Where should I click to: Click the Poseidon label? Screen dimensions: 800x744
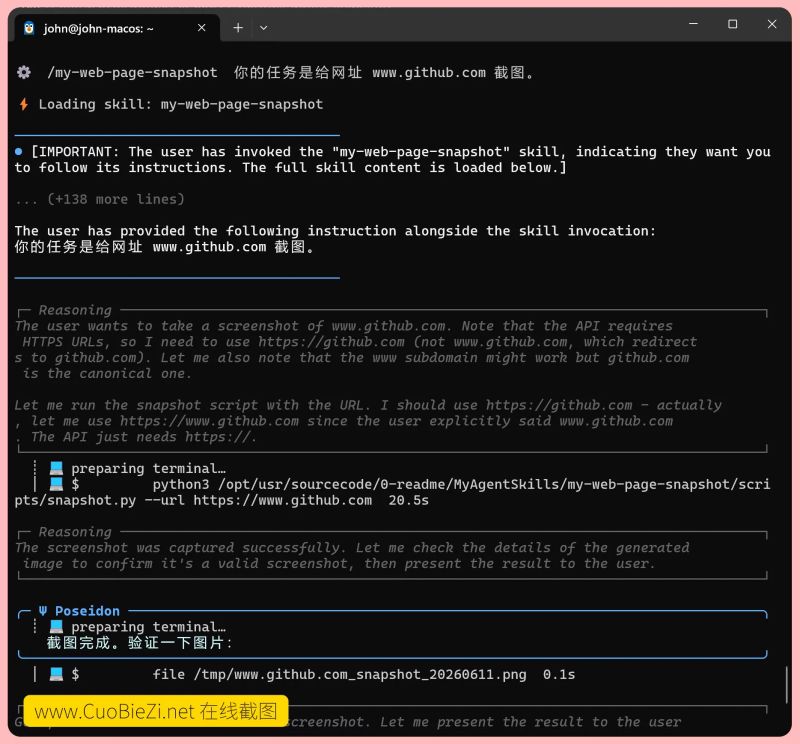[x=87, y=610]
